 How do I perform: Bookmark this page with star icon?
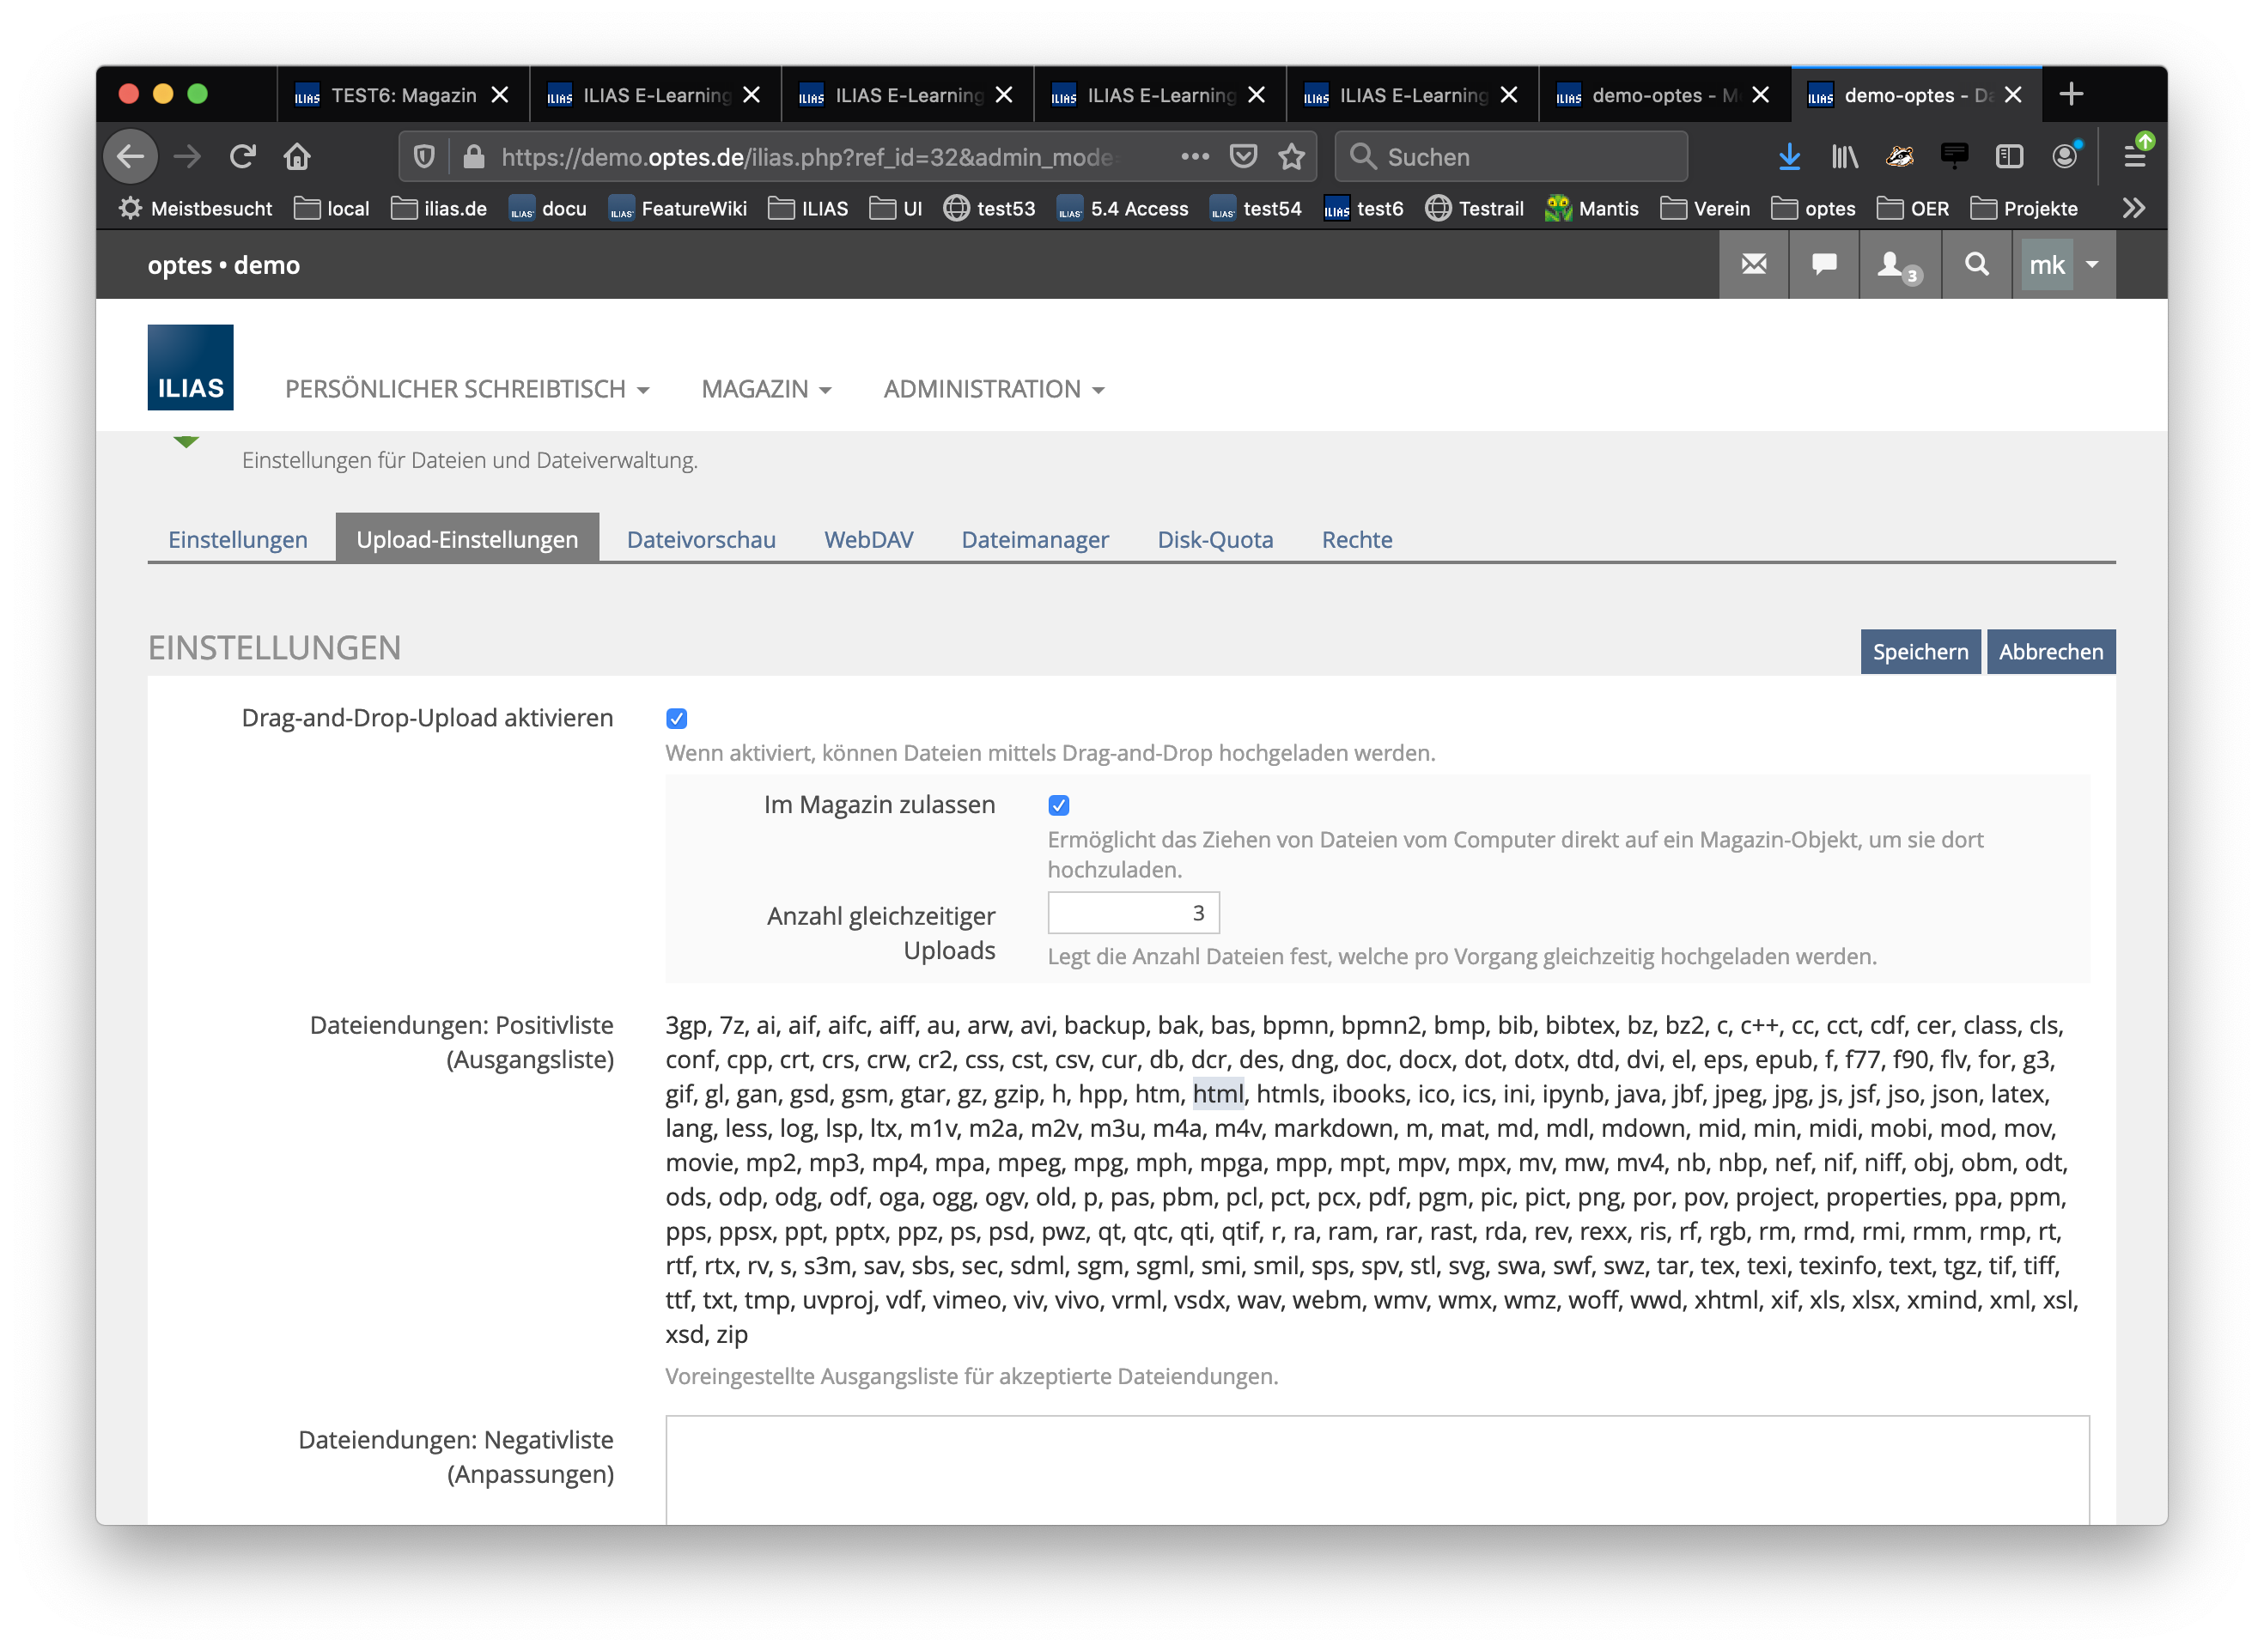(x=1292, y=157)
